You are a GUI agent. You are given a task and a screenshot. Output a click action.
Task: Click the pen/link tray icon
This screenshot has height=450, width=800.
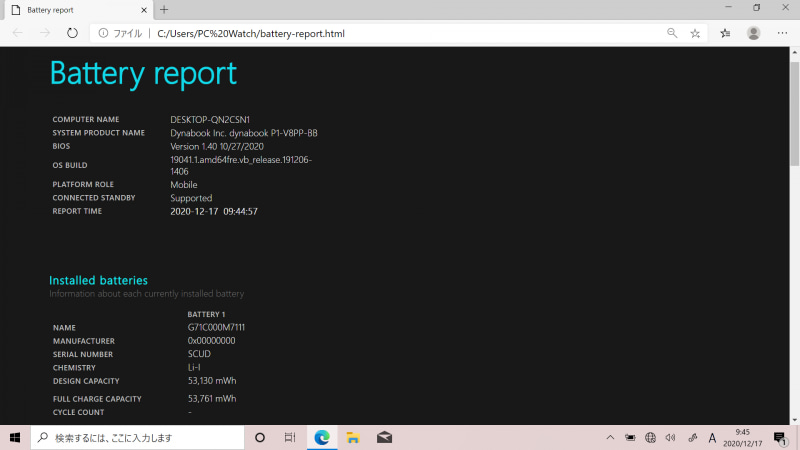pos(692,437)
